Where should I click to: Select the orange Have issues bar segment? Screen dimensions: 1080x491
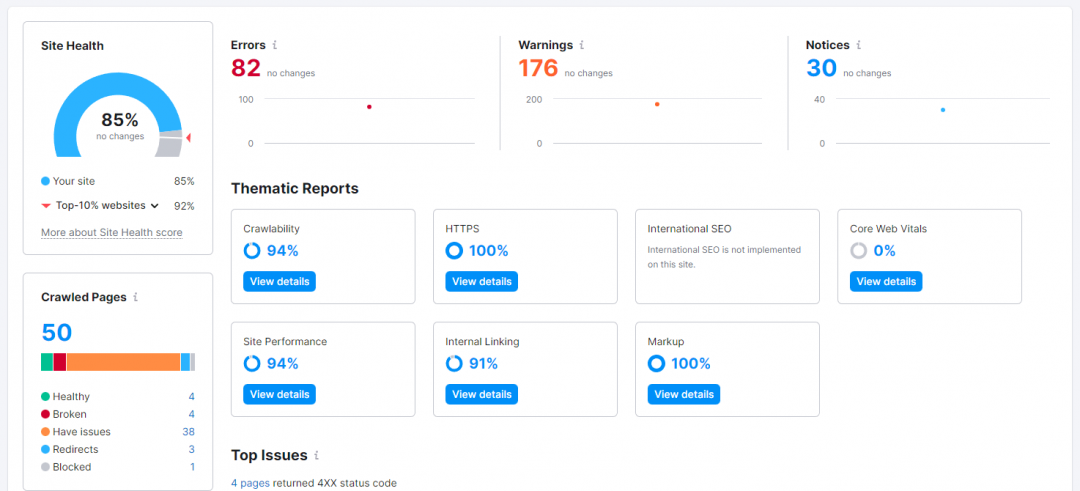point(123,362)
